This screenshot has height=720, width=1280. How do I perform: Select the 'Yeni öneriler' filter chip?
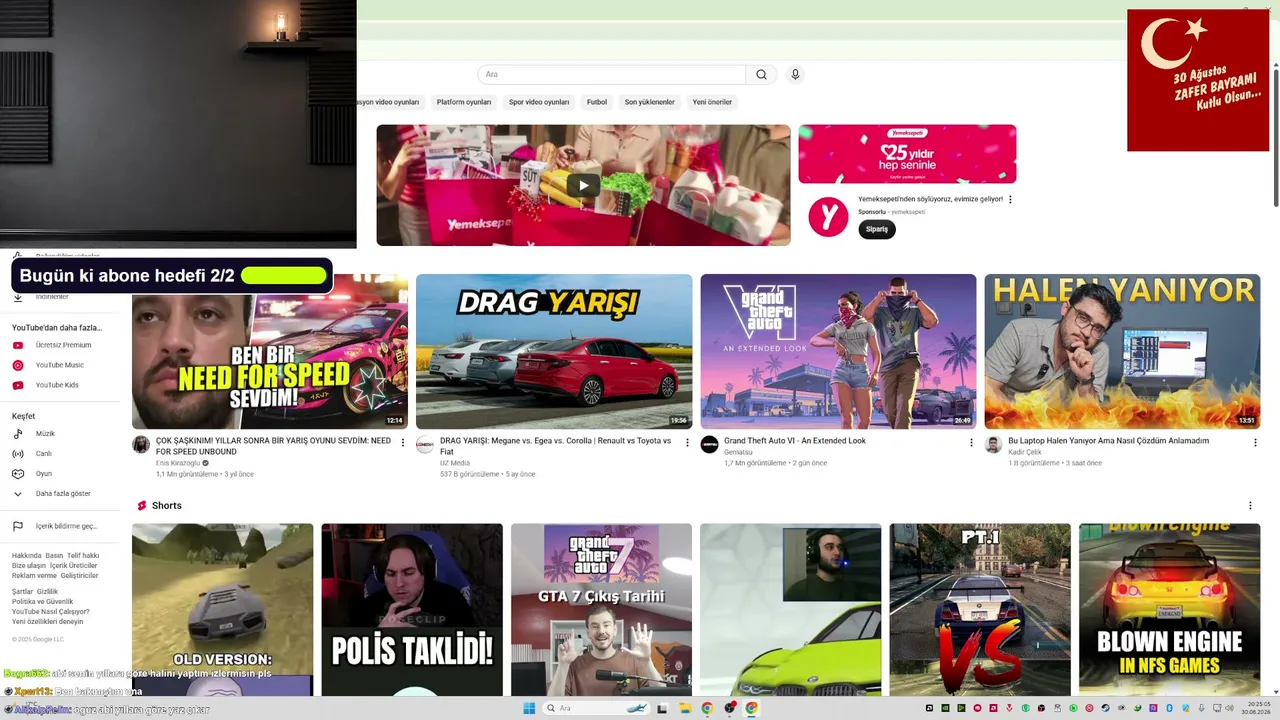712,102
